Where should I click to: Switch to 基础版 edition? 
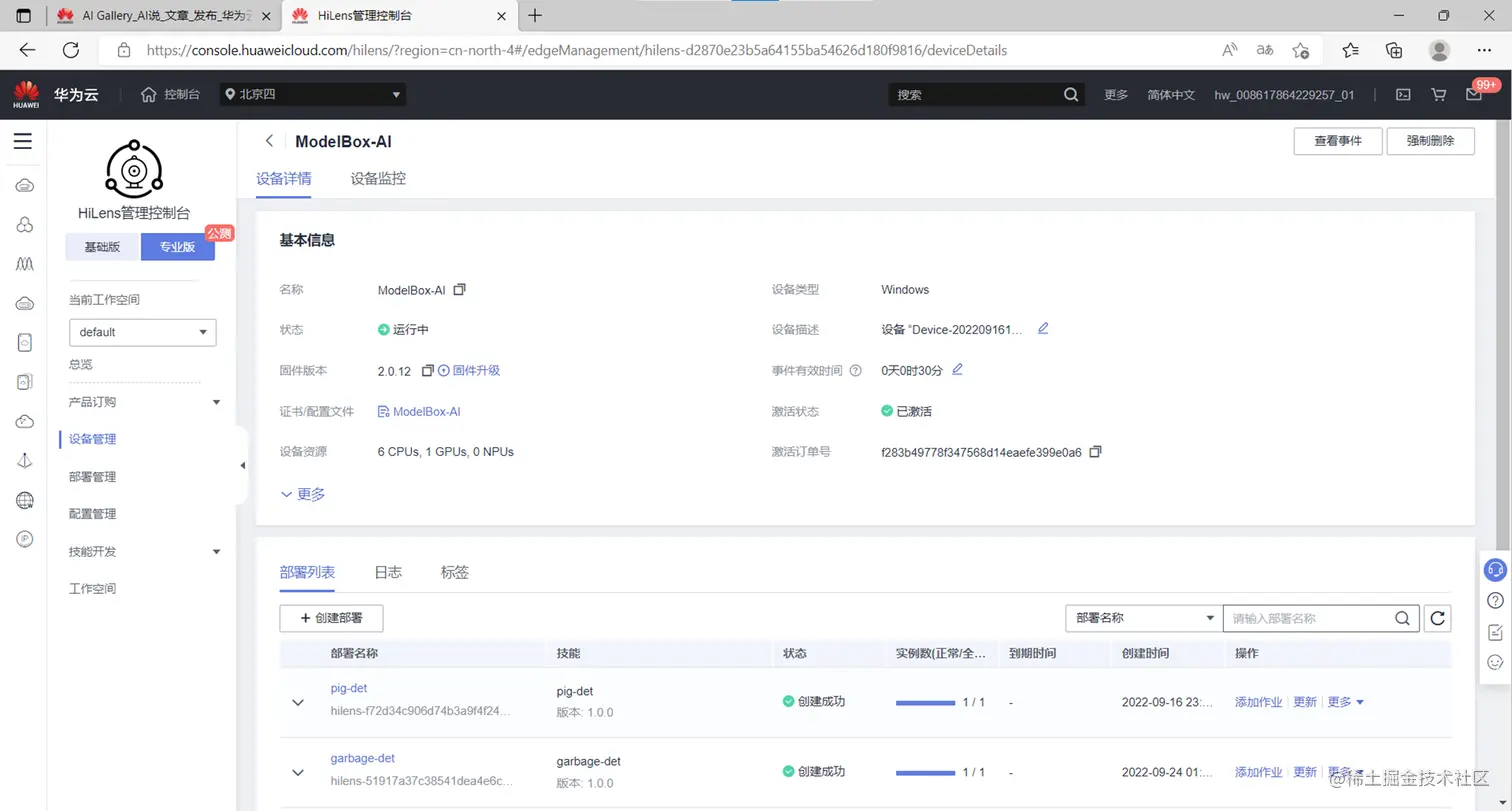pos(102,247)
